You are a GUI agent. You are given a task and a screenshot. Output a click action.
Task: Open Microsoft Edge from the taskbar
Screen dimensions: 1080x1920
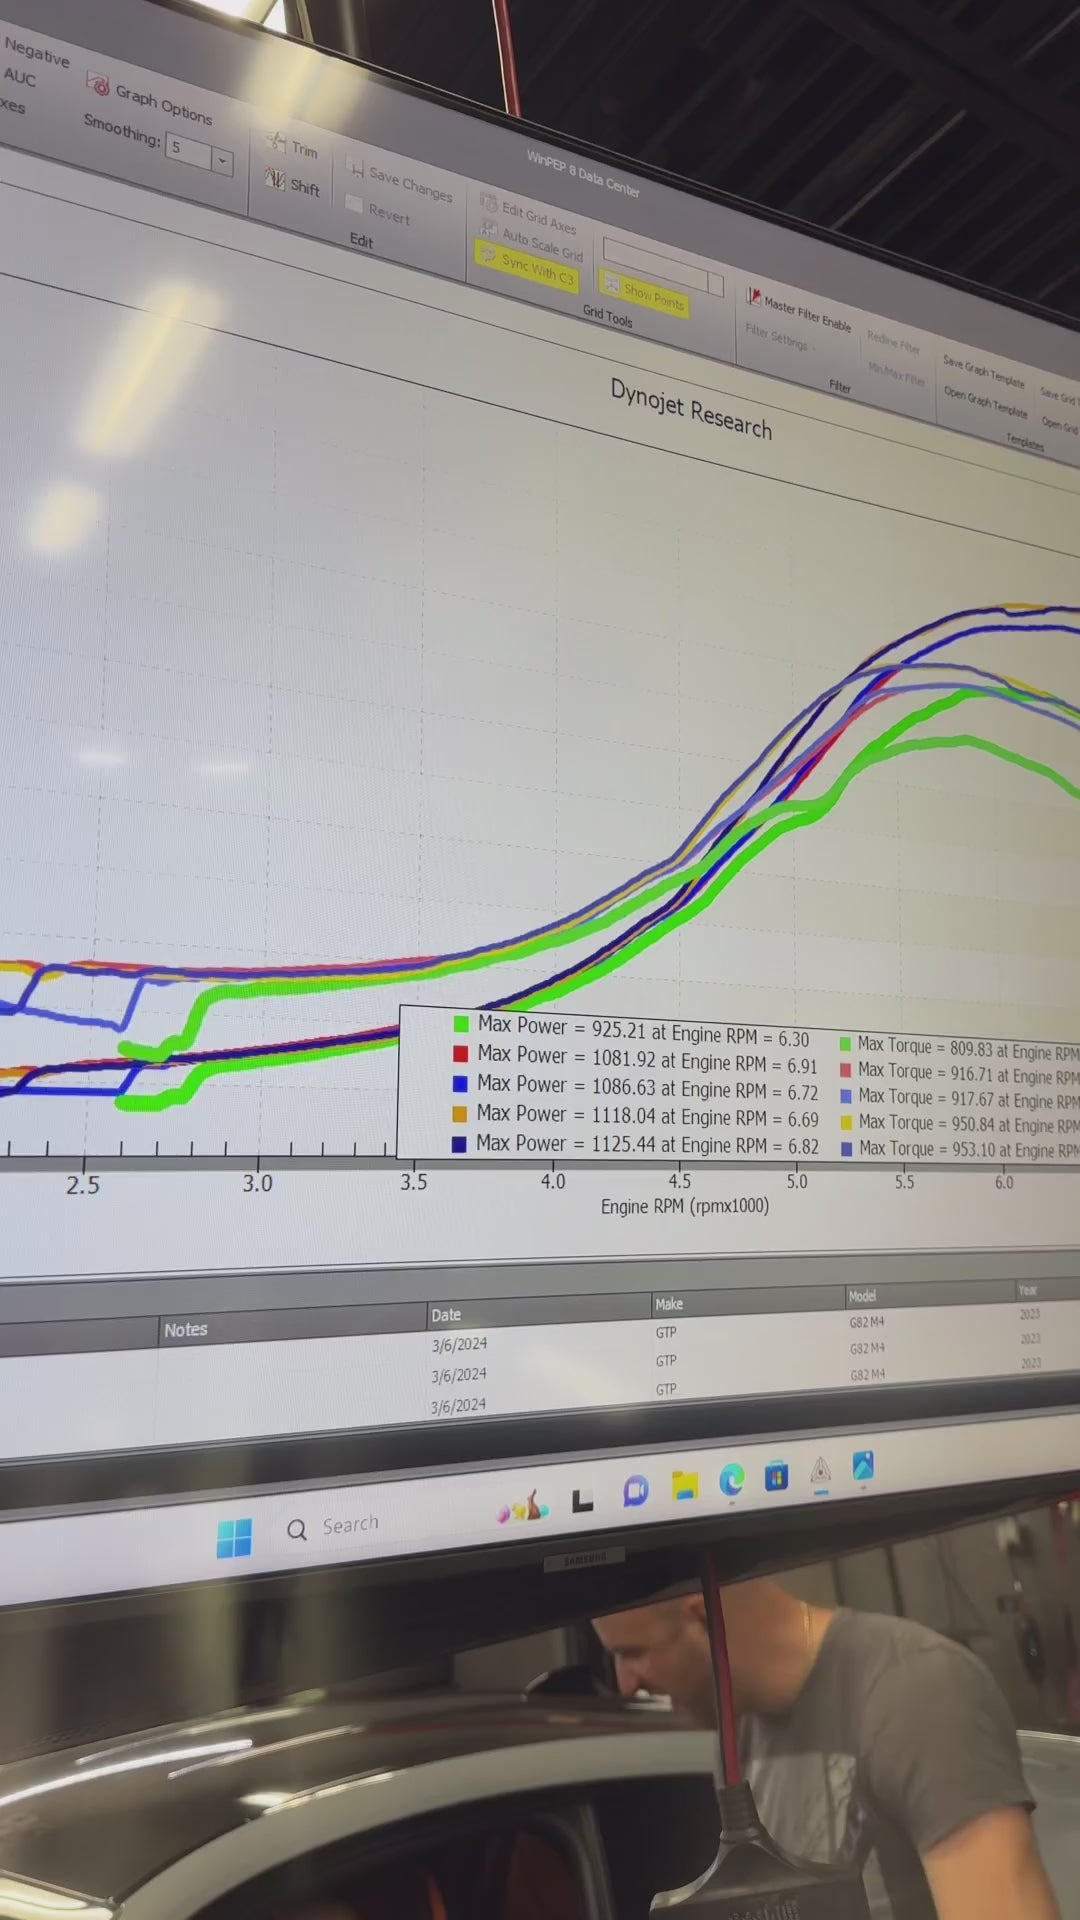732,1480
